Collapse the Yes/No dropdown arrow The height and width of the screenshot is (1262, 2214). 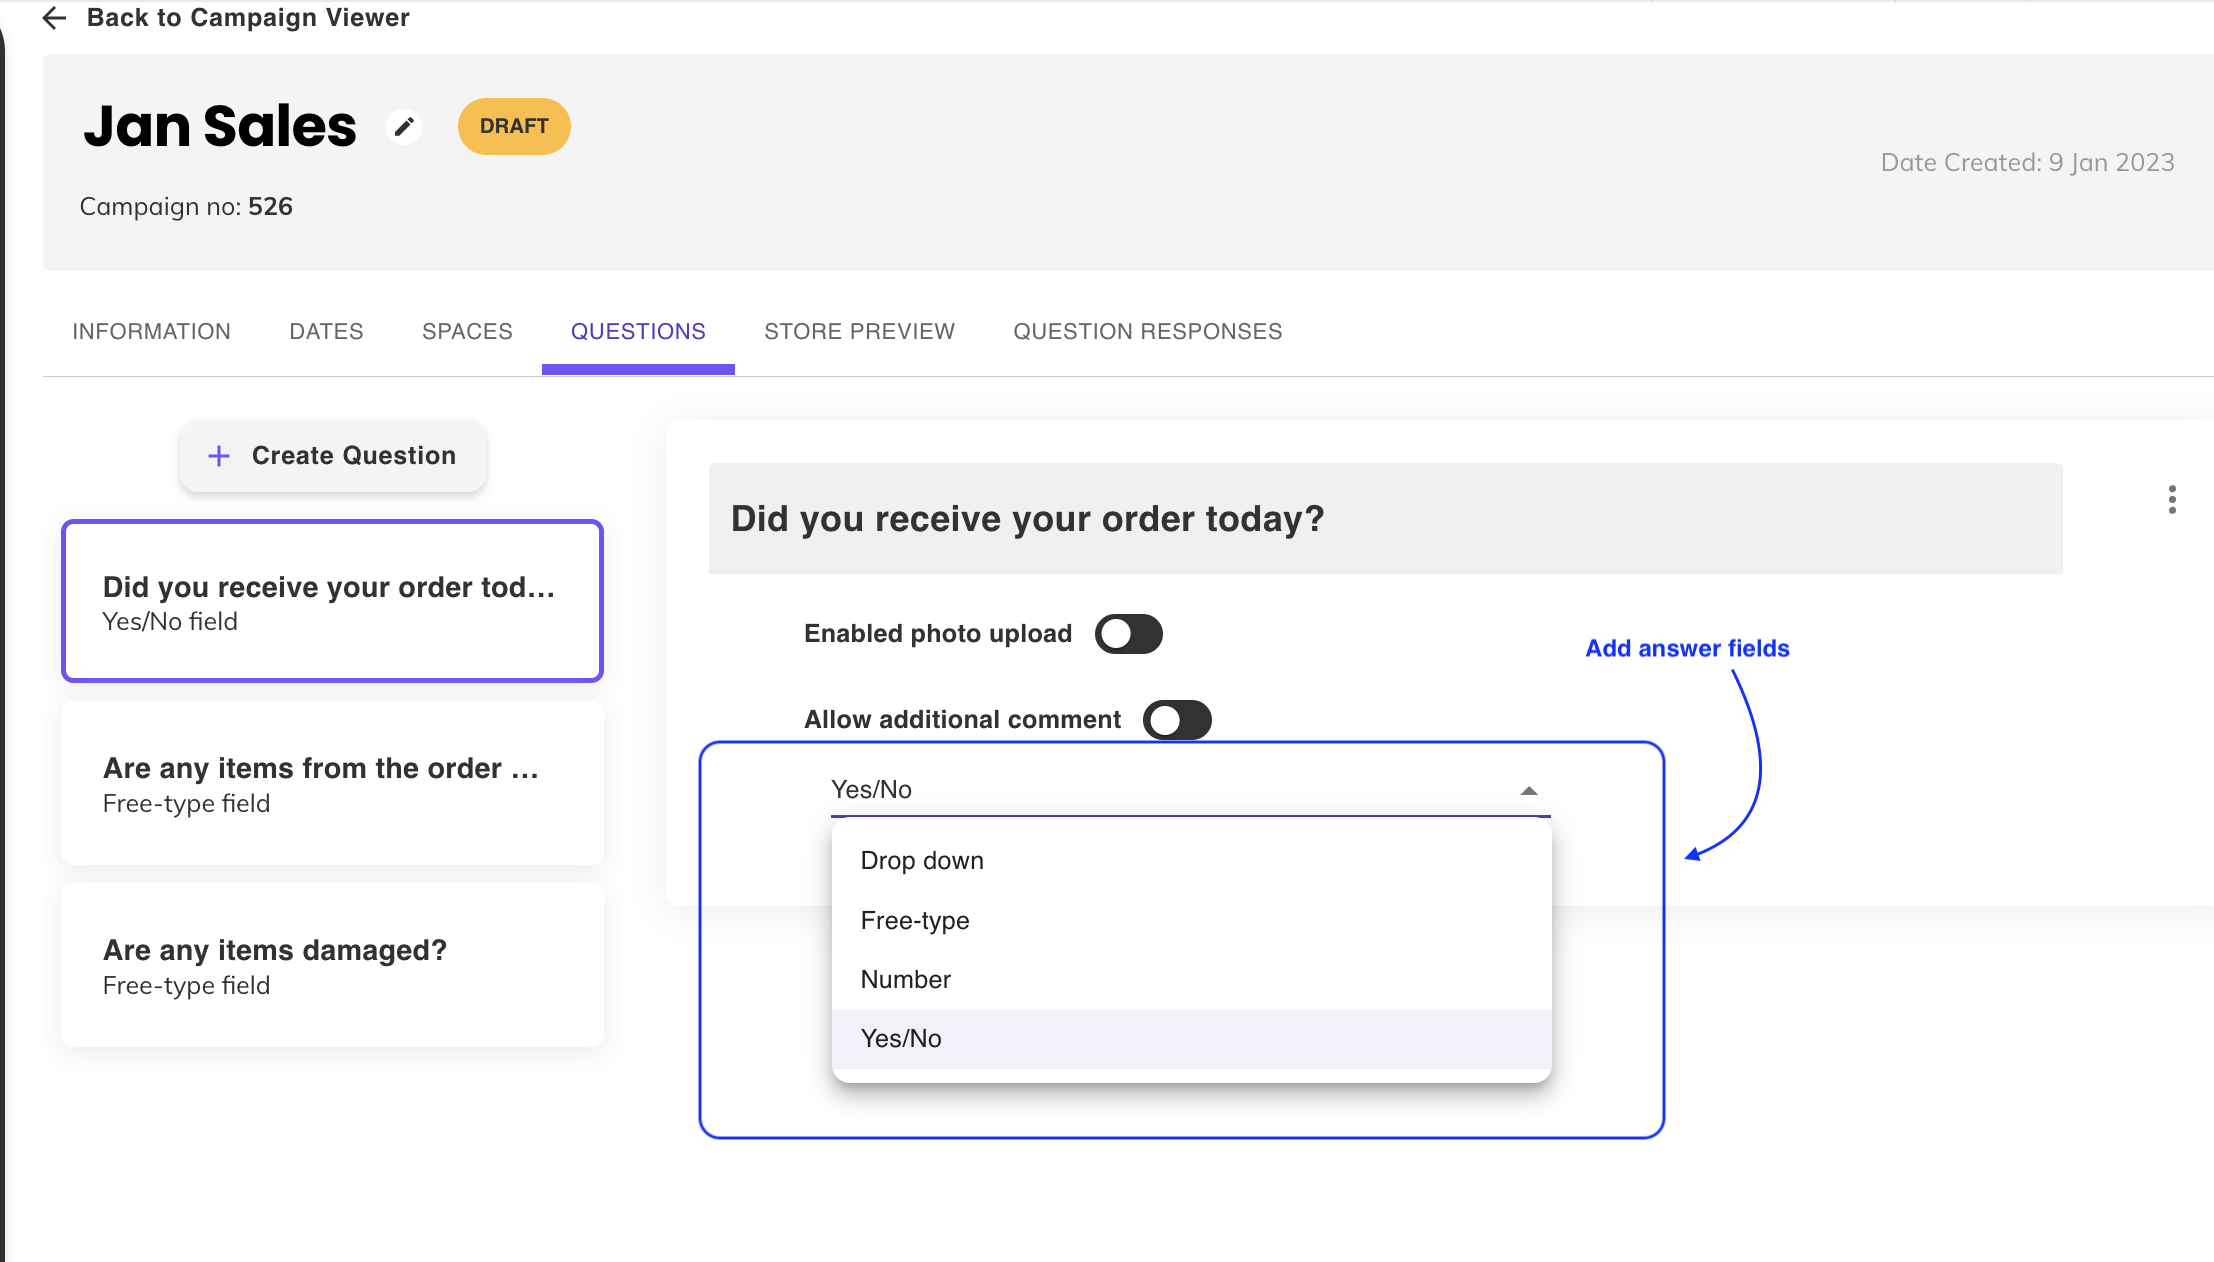pyautogui.click(x=1528, y=791)
